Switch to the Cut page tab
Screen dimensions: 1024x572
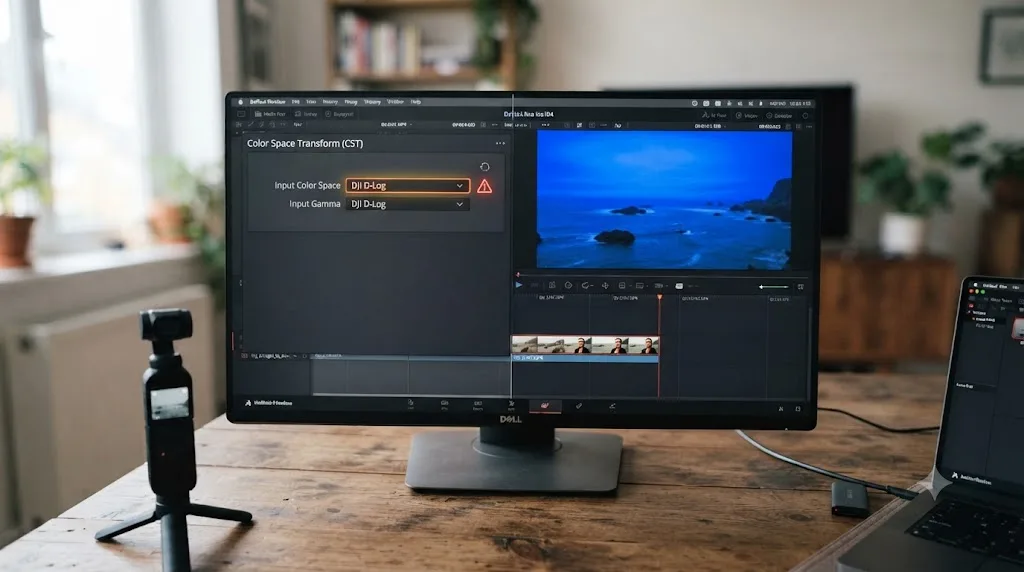[x=444, y=405]
